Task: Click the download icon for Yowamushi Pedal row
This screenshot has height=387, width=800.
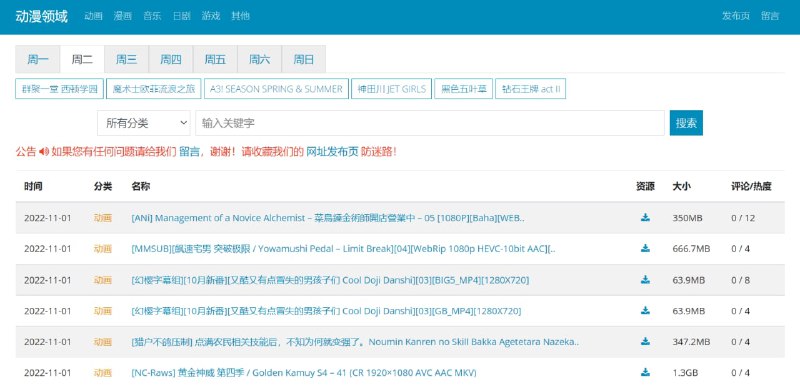Action: (645, 249)
